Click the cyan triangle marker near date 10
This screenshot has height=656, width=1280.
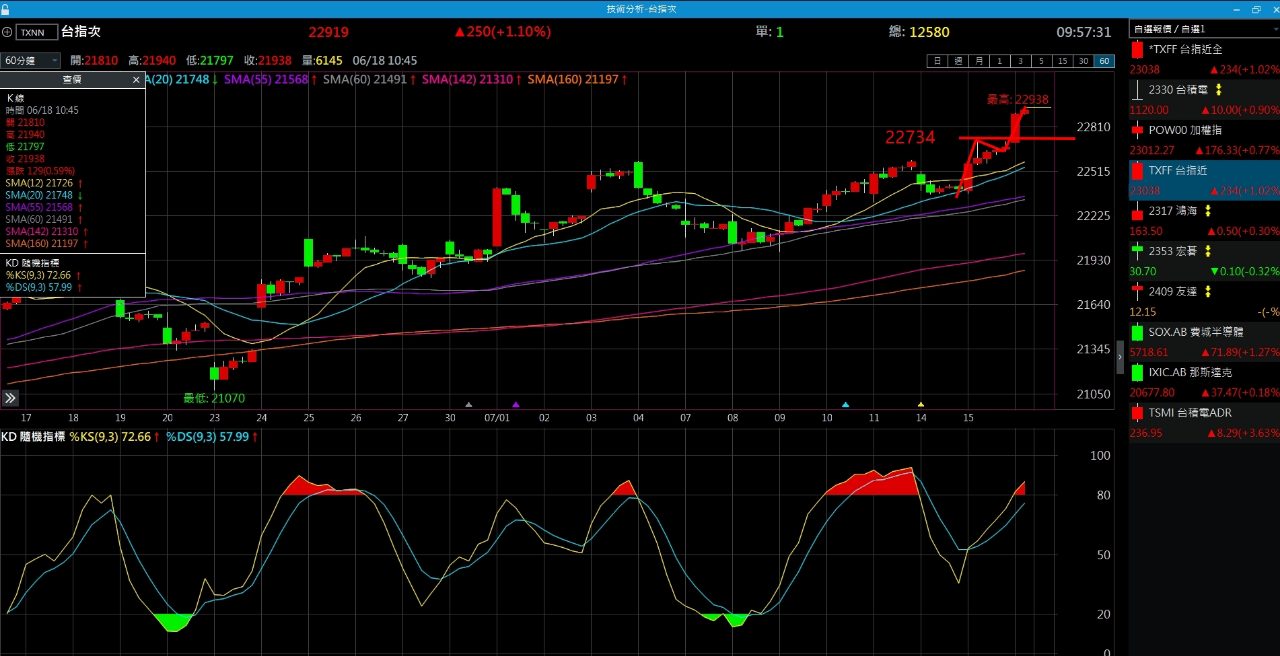click(x=845, y=405)
